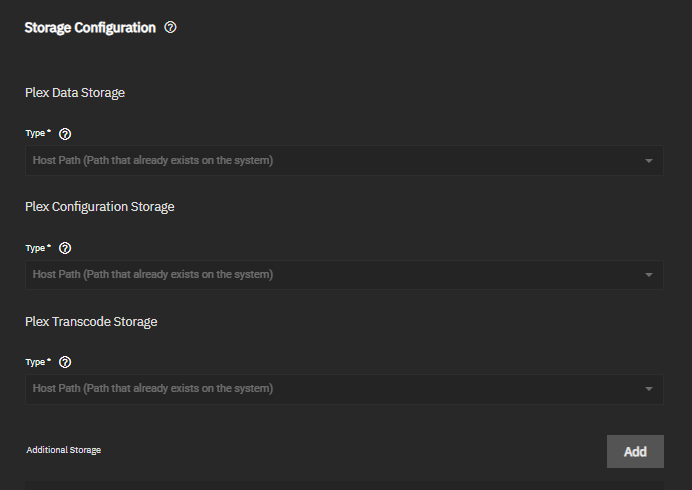
Task: Click the Additional Storage label
Action: click(64, 451)
